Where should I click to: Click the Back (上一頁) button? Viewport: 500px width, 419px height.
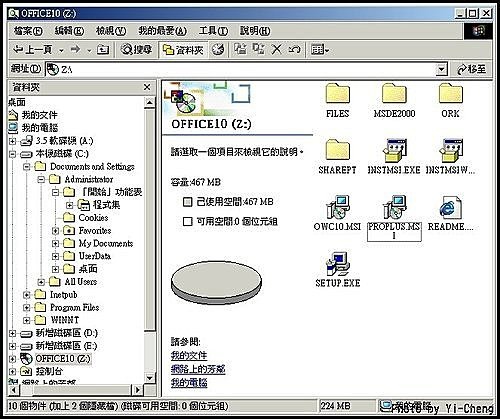pos(33,50)
